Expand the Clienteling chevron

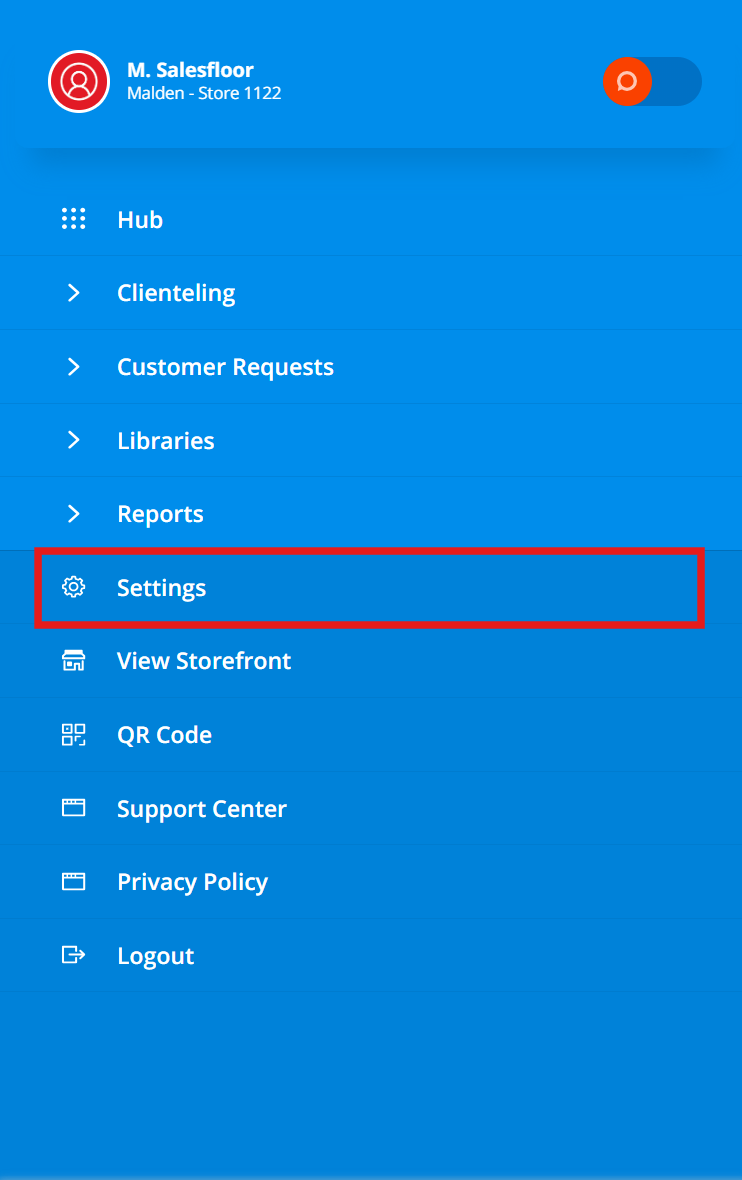coord(73,293)
